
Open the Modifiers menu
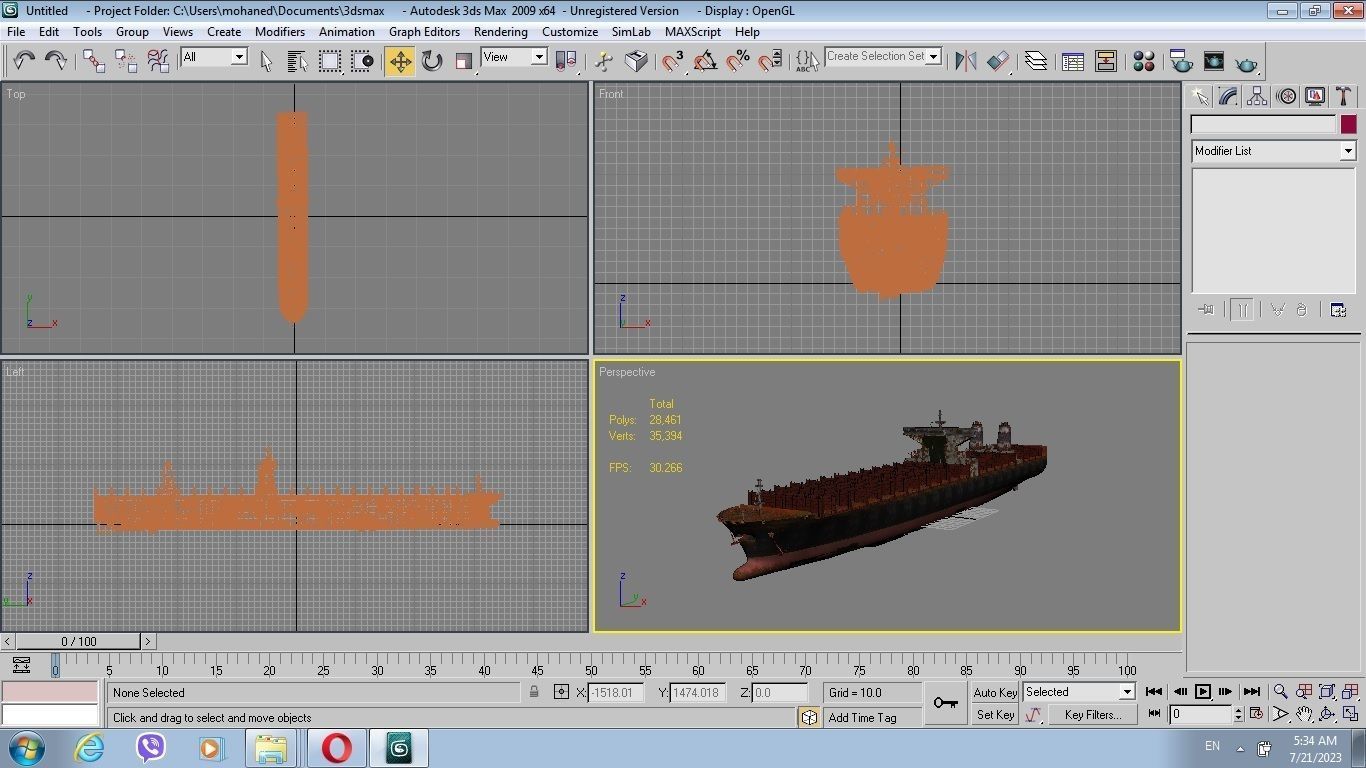coord(280,32)
